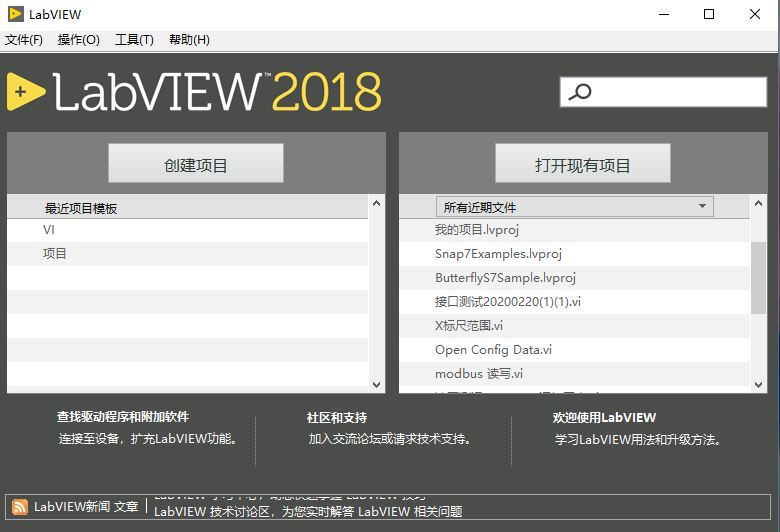Minimize the LabVIEW window

point(664,14)
